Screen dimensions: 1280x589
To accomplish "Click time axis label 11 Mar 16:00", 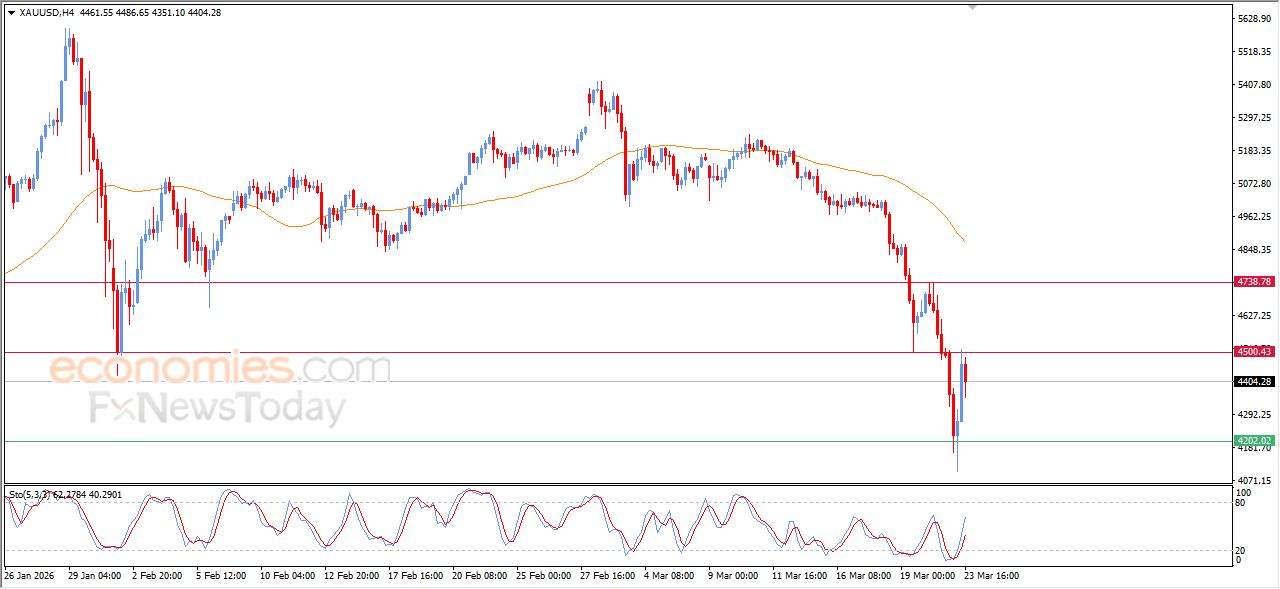I will [800, 576].
